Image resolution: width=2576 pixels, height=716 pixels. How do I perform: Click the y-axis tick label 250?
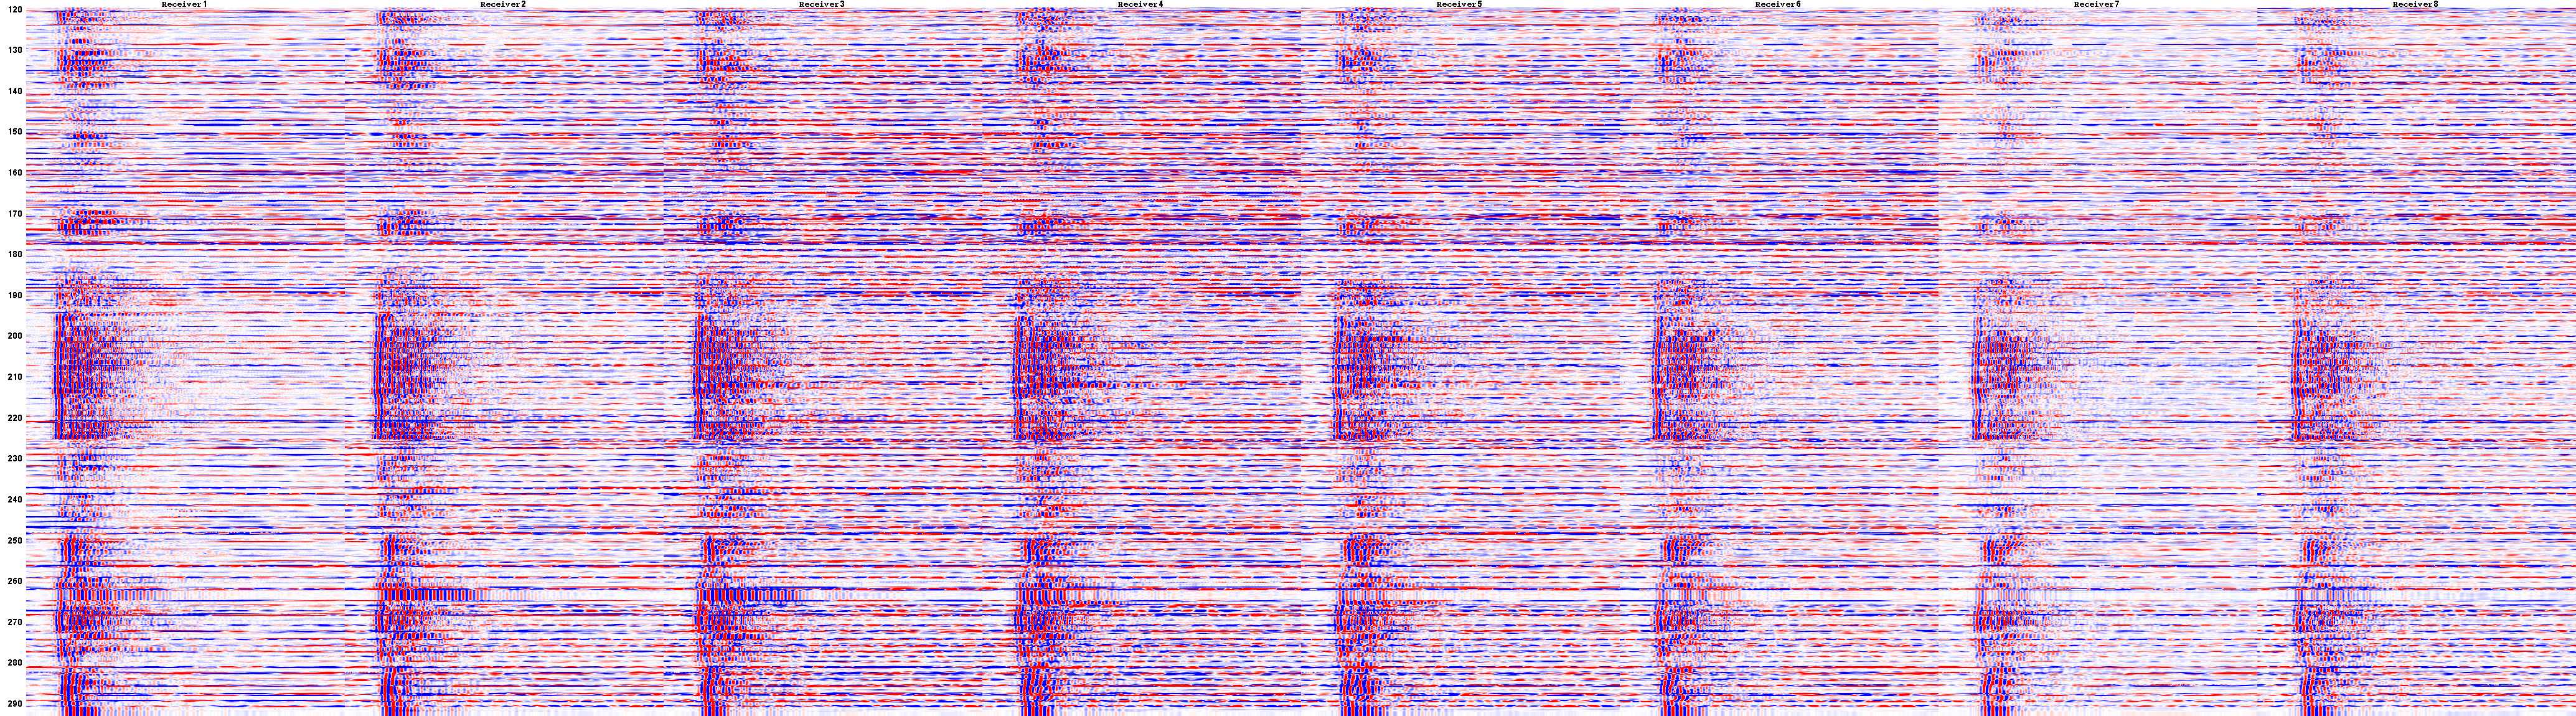pyautogui.click(x=14, y=541)
